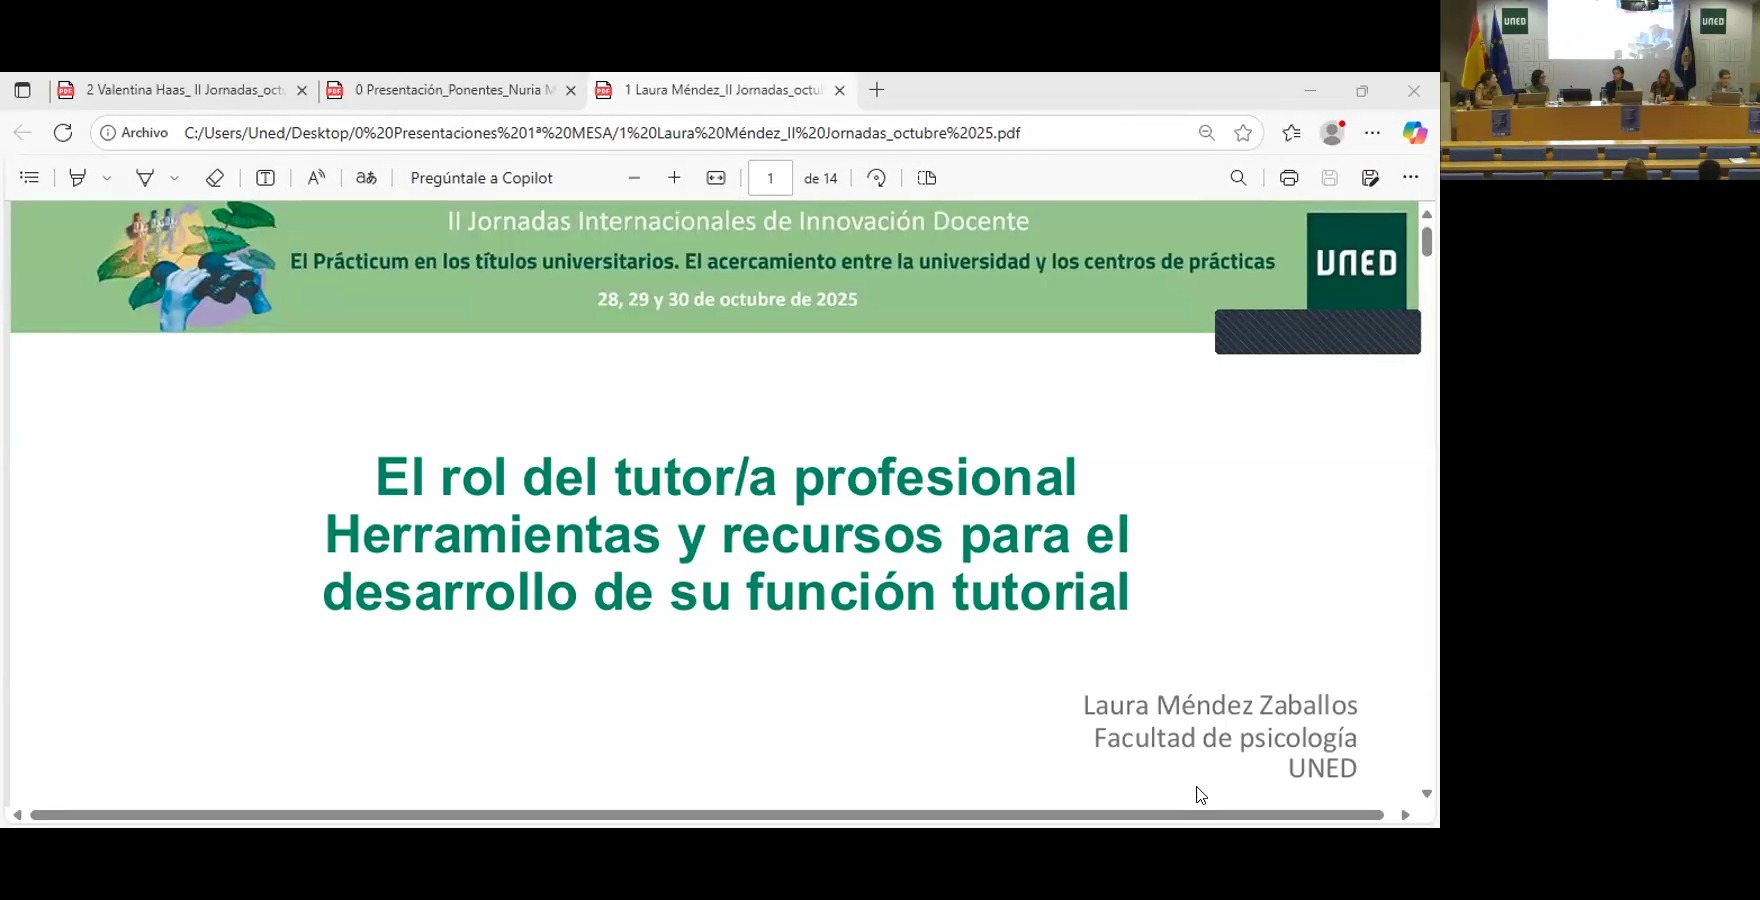Image resolution: width=1760 pixels, height=900 pixels.
Task: Print the PDF document
Action: pos(1289,177)
